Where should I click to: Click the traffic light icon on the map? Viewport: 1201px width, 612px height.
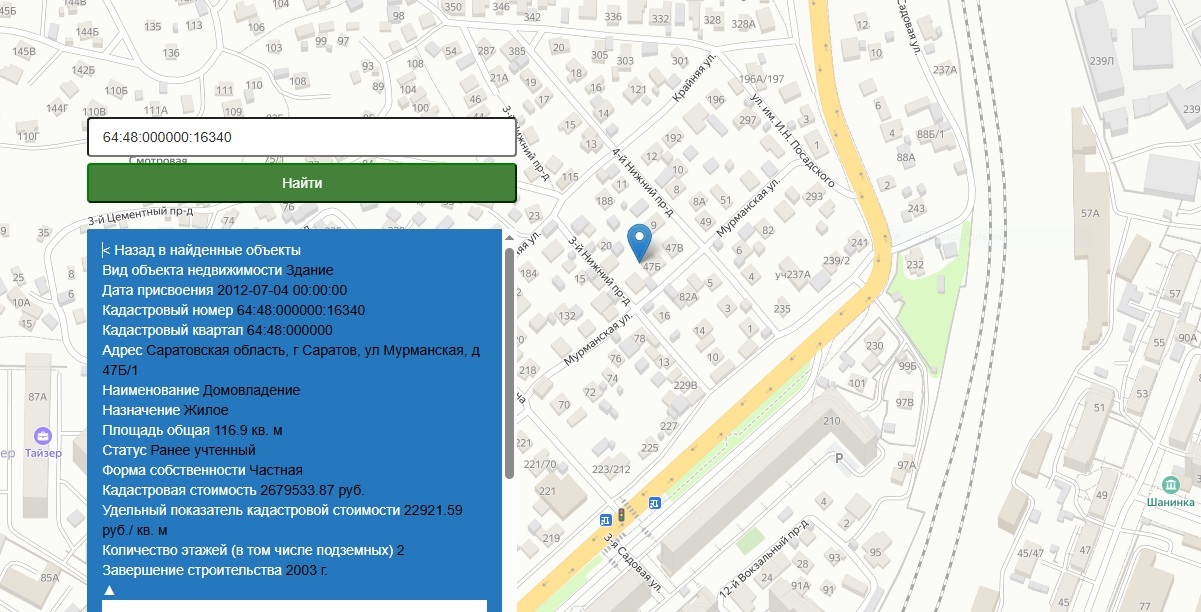[x=621, y=514]
